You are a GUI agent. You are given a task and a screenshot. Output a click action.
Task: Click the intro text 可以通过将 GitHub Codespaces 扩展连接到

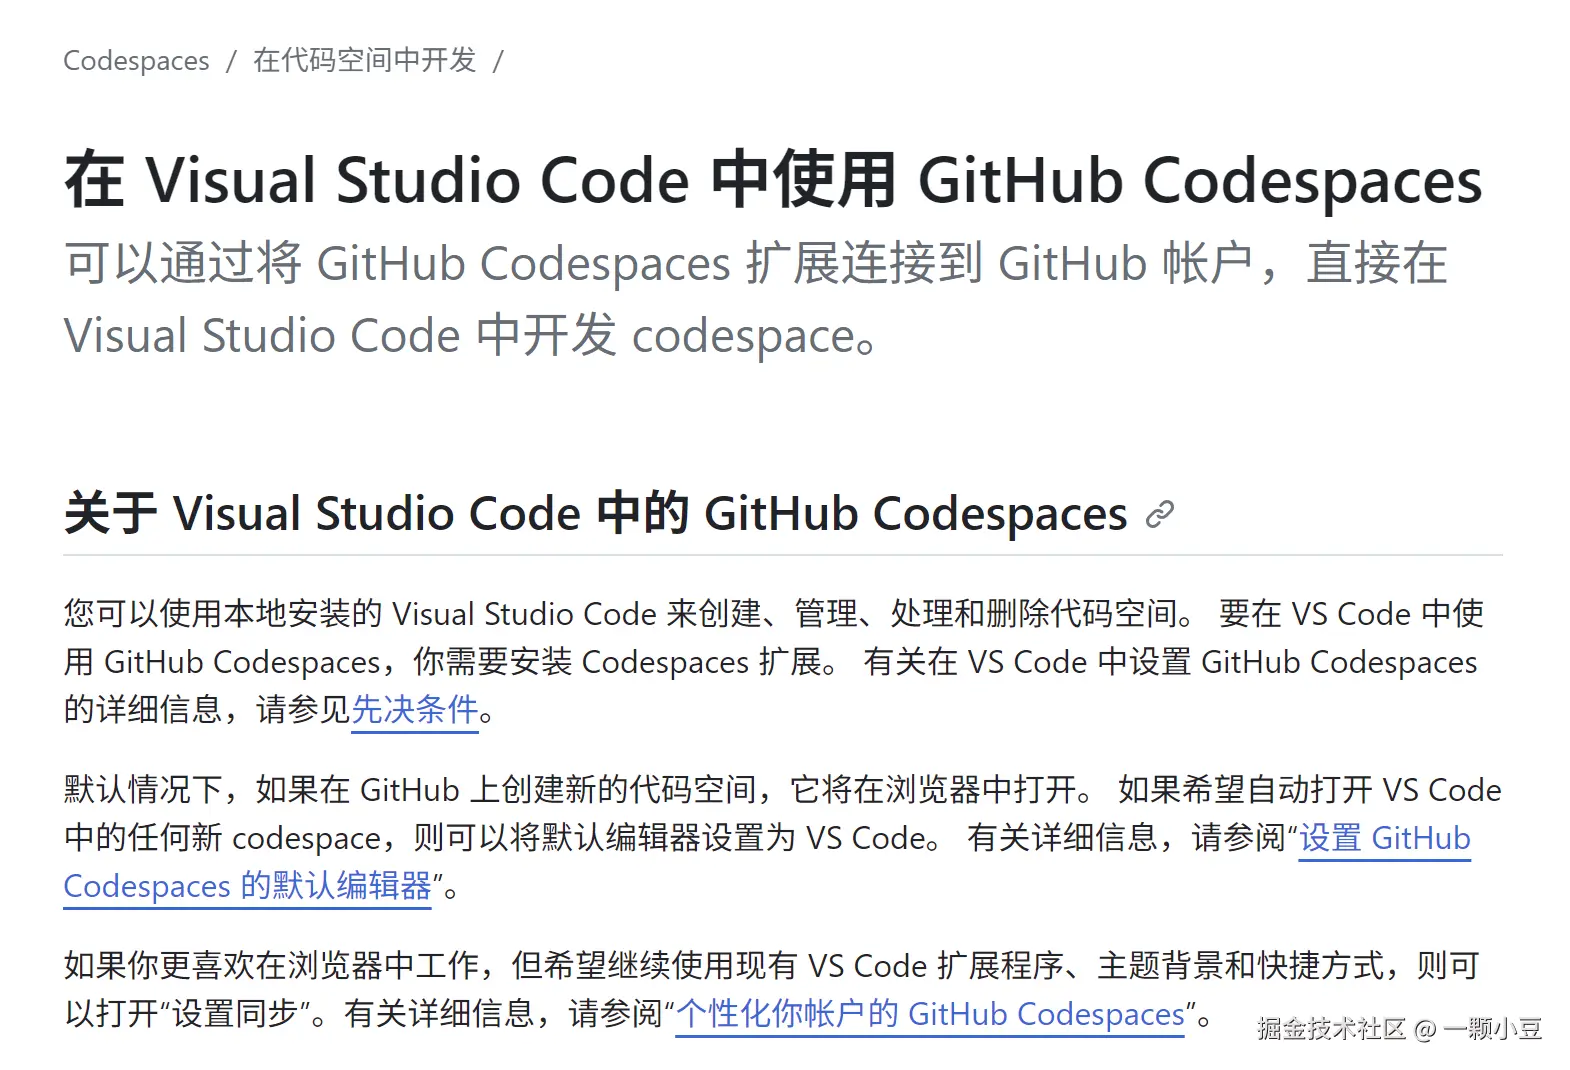[755, 299]
